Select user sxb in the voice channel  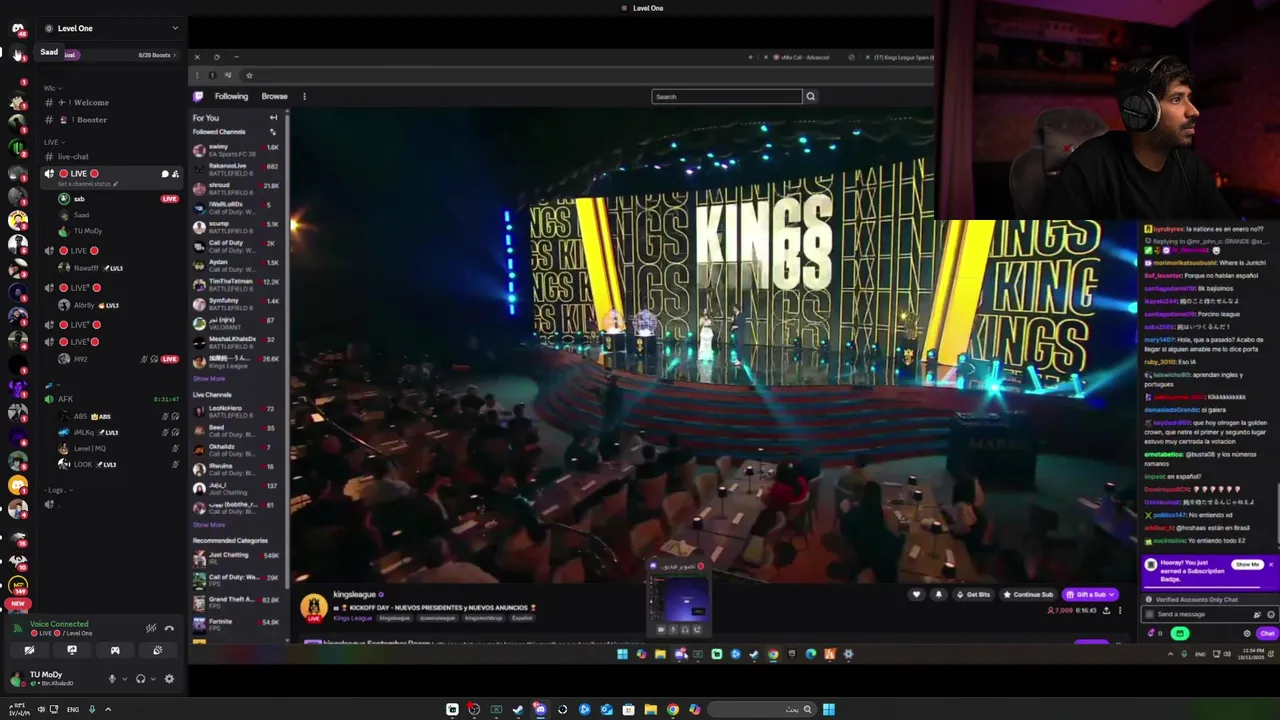[79, 199]
